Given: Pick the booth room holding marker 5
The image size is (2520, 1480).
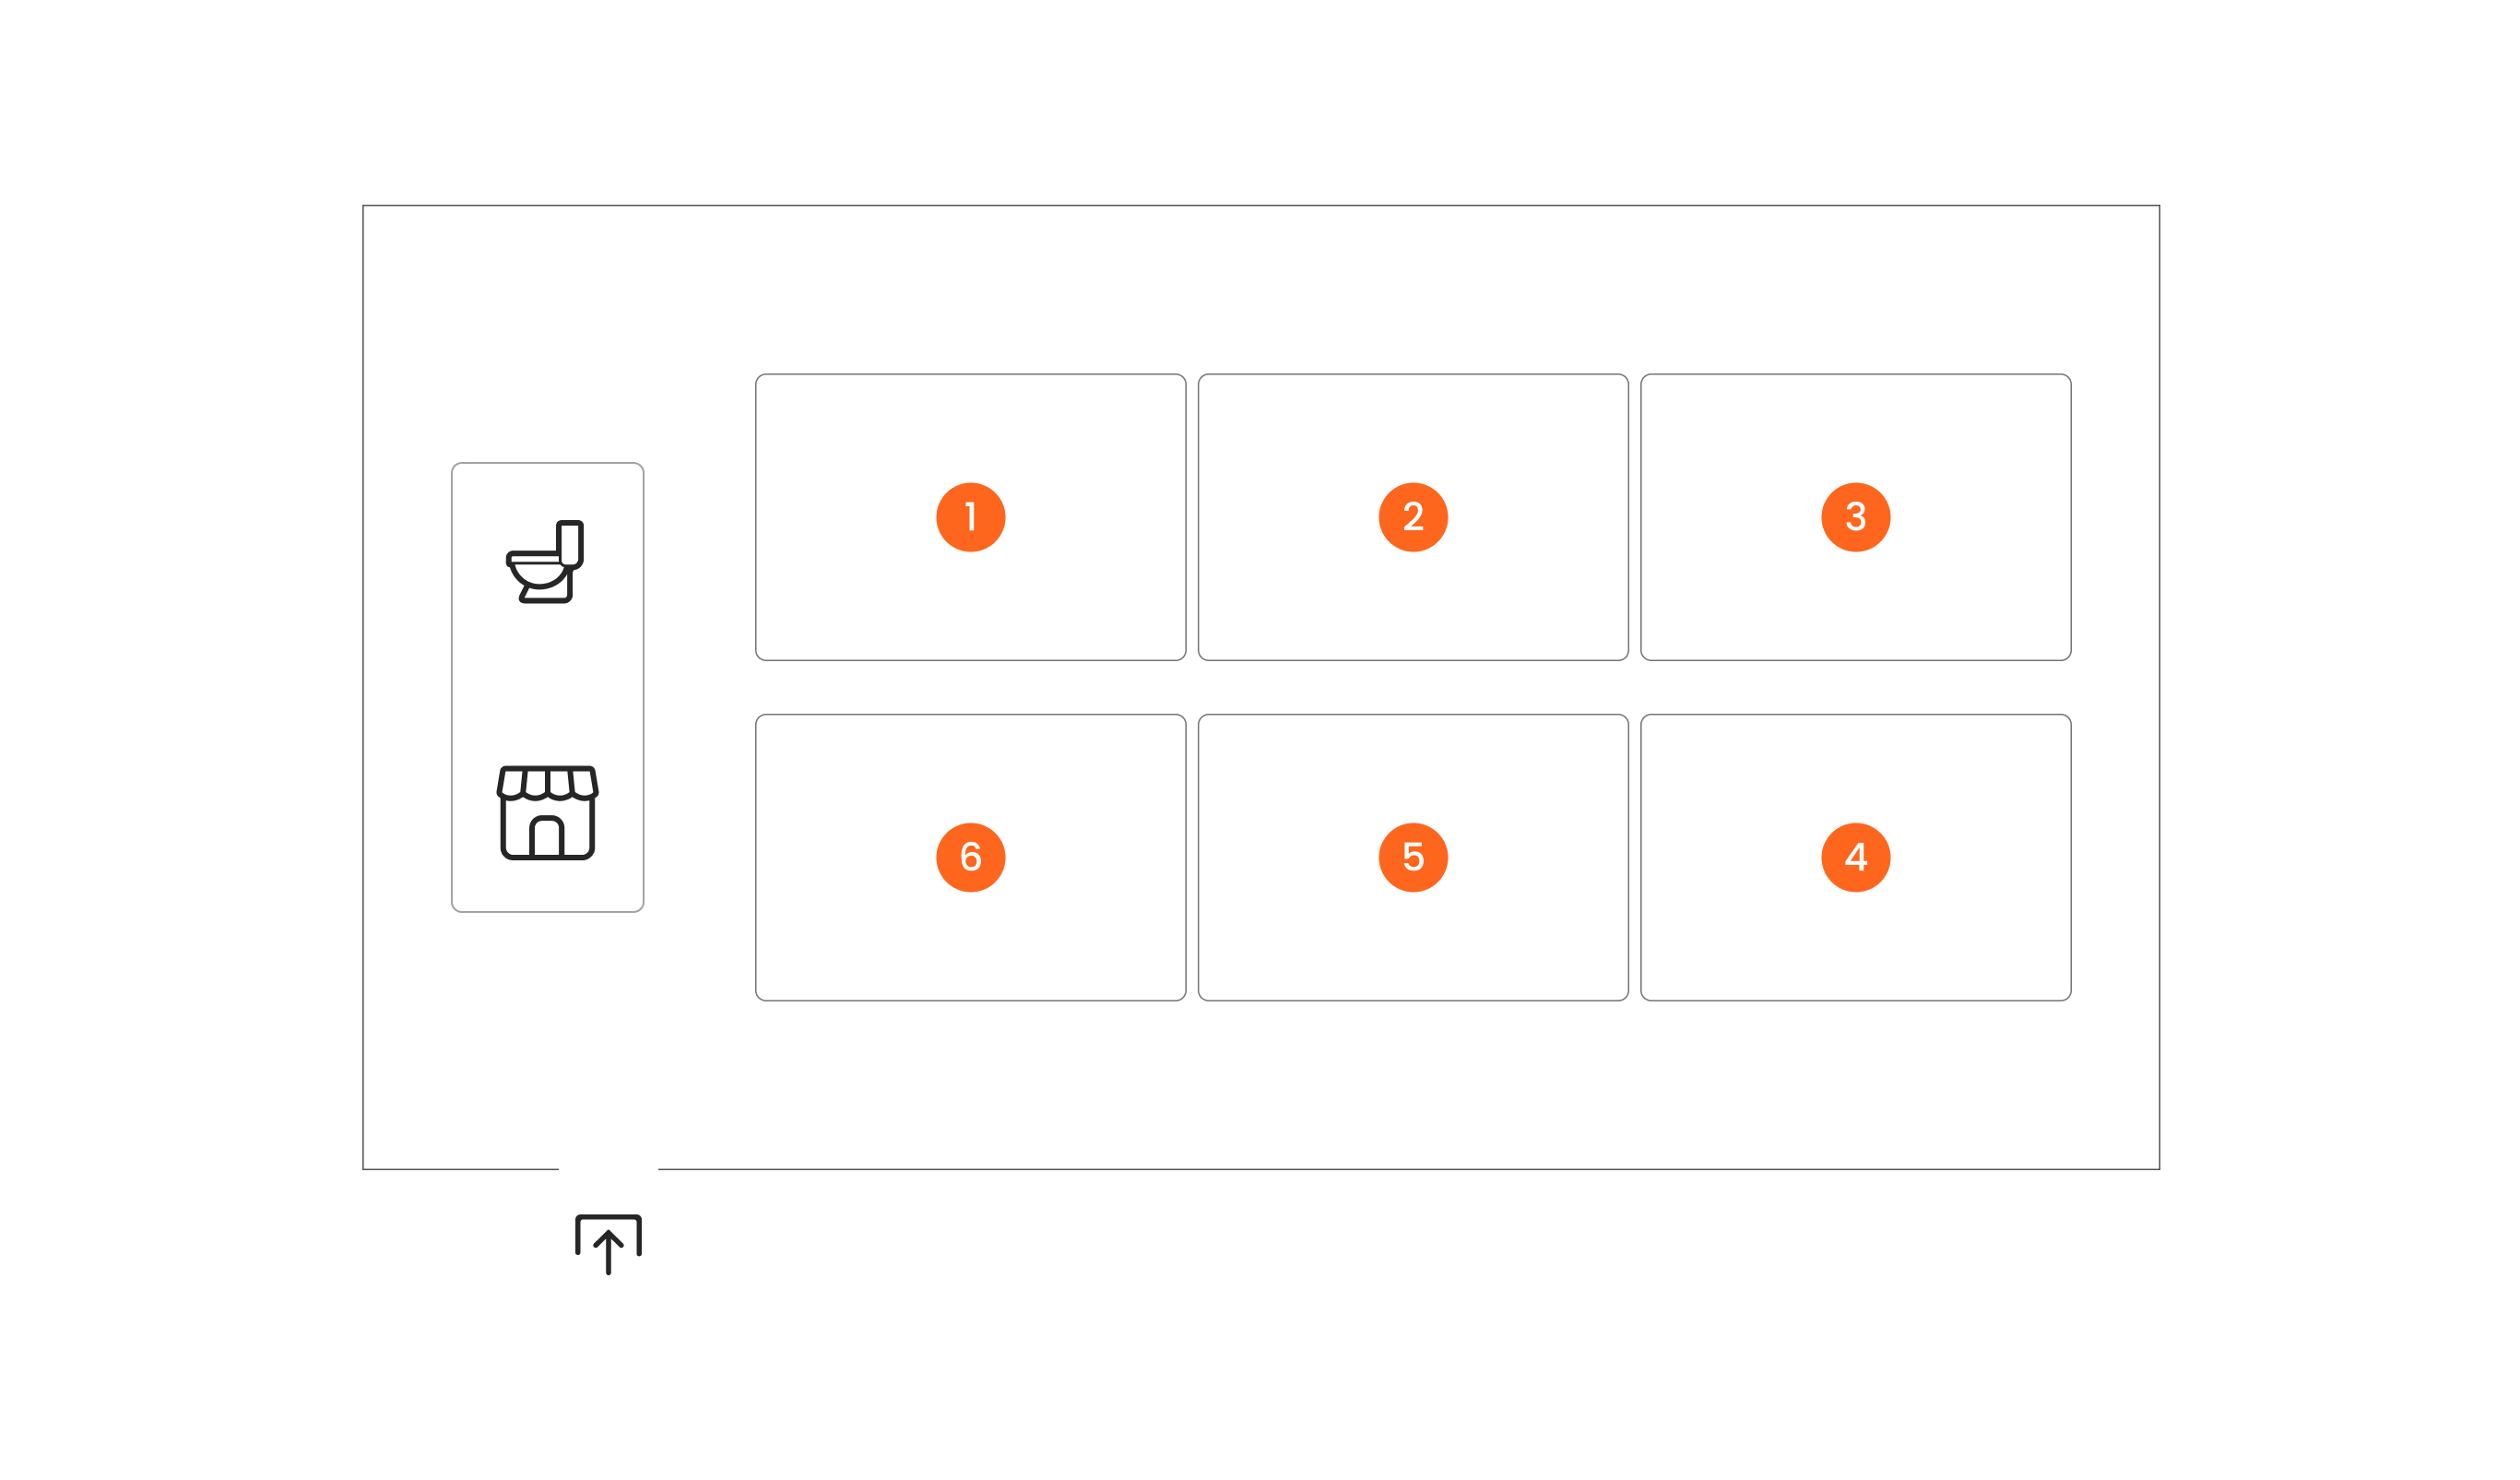Looking at the screenshot, I should coord(1413,857).
